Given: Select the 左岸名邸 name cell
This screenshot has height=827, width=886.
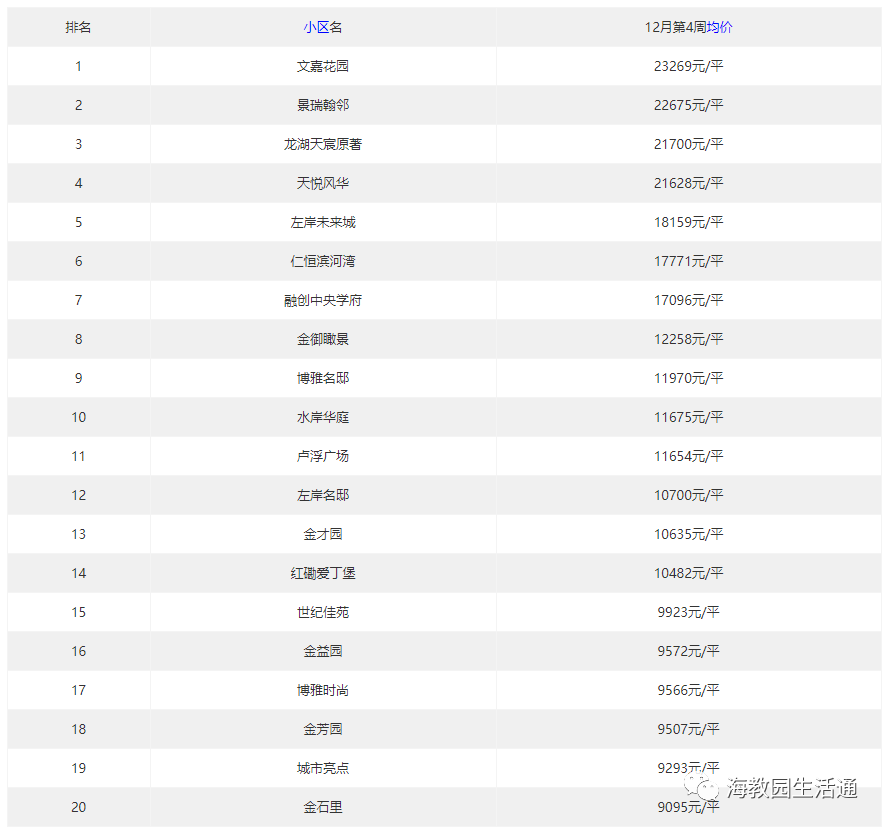Looking at the screenshot, I should pos(323,495).
